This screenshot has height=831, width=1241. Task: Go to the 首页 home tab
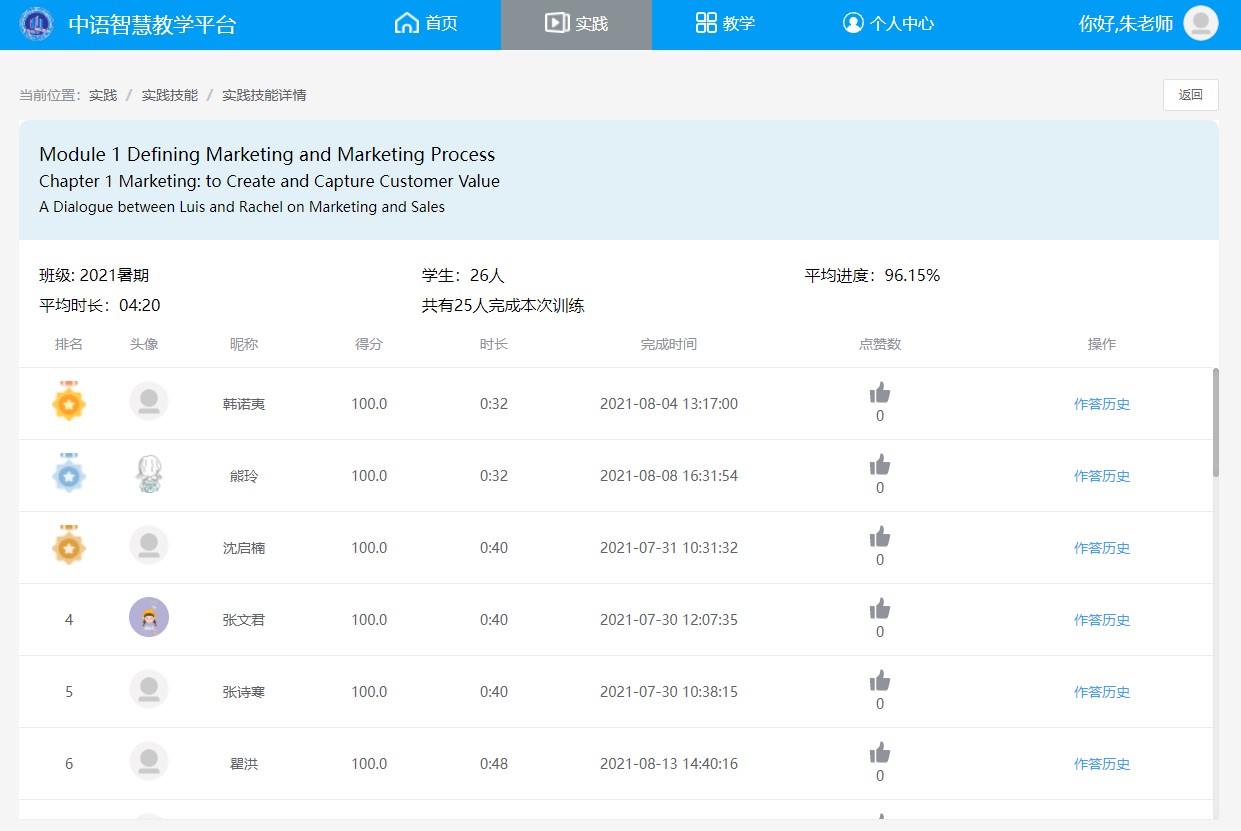427,23
